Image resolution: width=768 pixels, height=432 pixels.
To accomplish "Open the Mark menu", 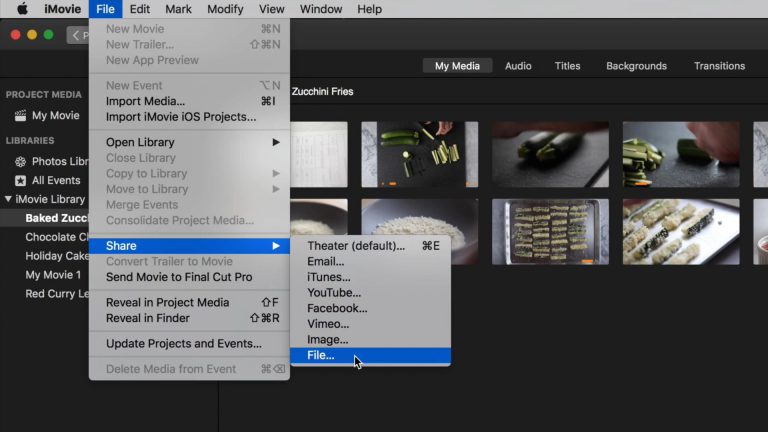I will (x=178, y=9).
